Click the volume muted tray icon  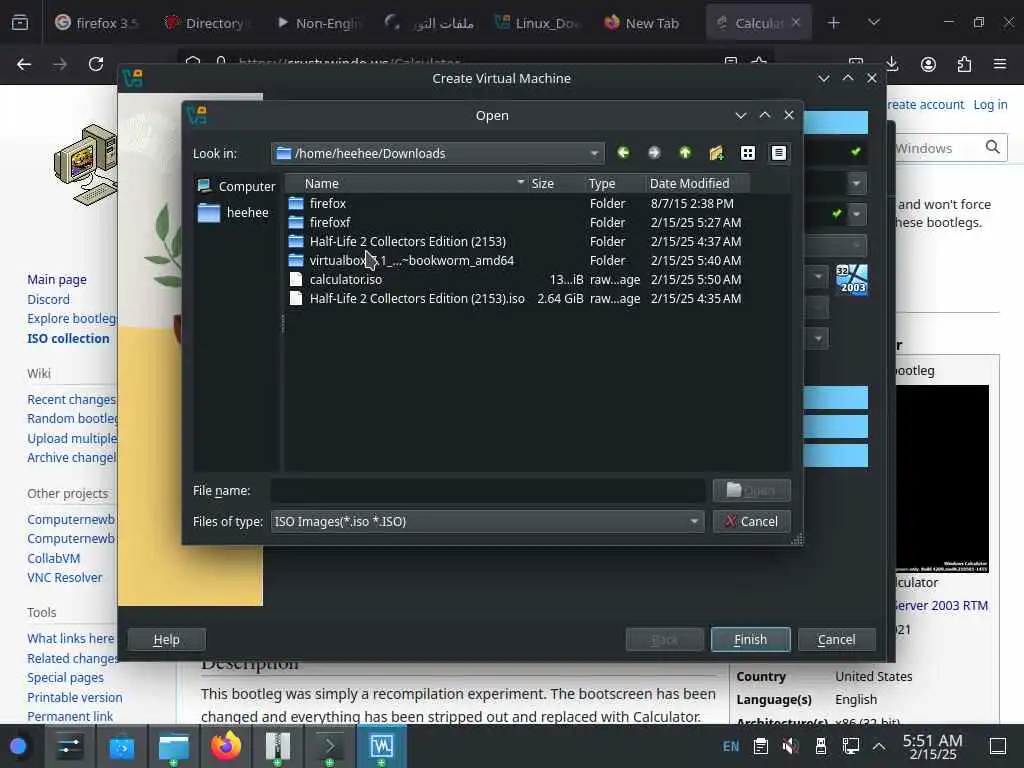pyautogui.click(x=790, y=746)
